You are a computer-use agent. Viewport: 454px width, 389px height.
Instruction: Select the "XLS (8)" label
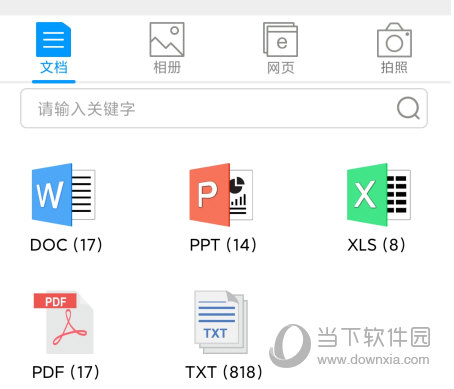[x=376, y=245]
